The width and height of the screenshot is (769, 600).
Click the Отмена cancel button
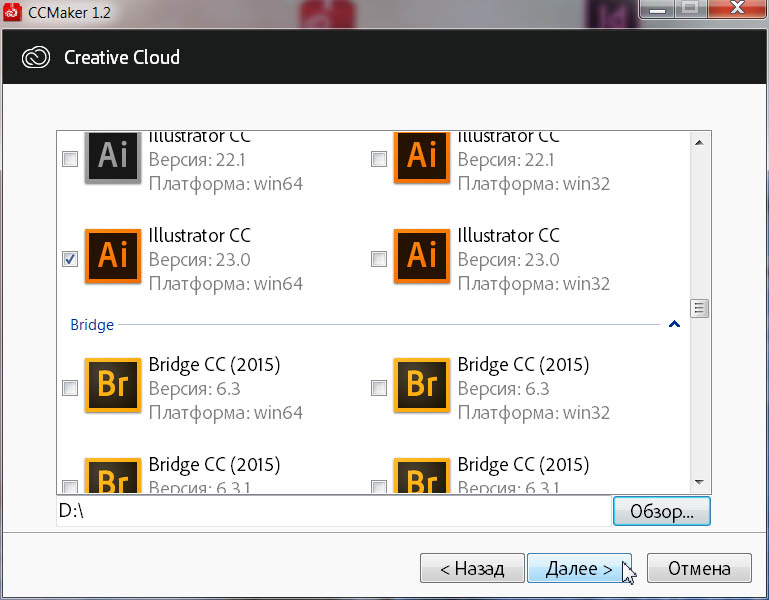(699, 568)
